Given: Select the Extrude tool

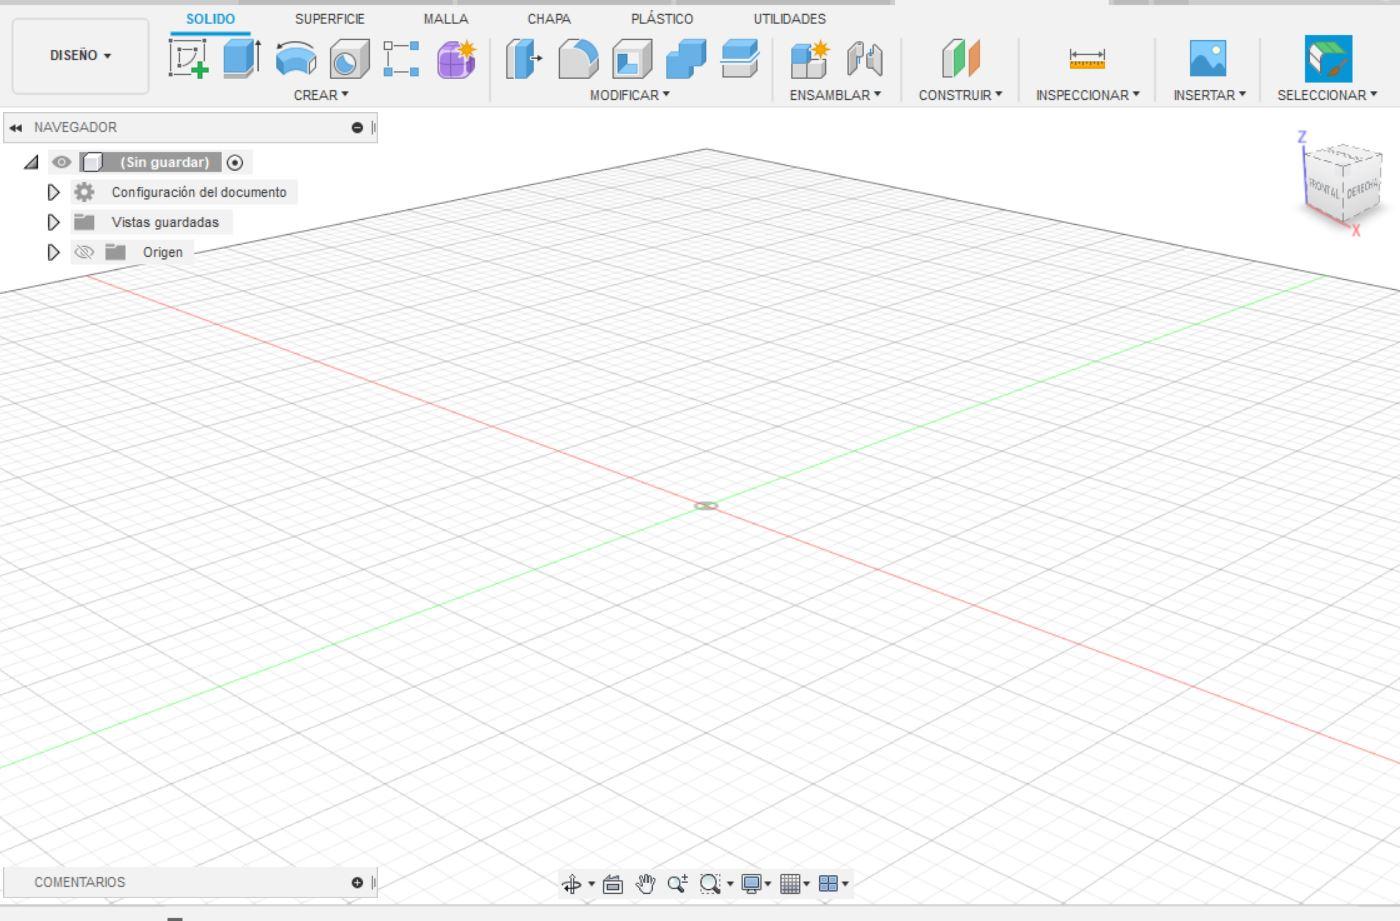Looking at the screenshot, I should click(241, 58).
